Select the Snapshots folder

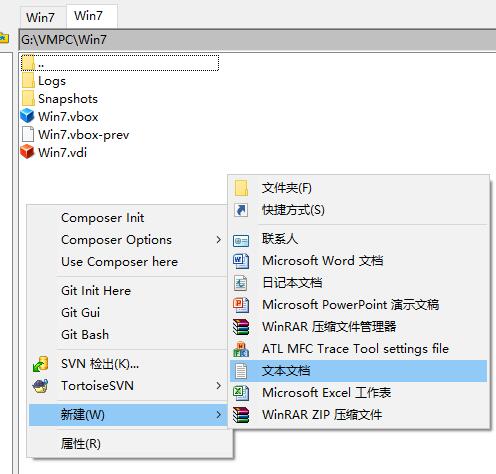click(x=60, y=99)
